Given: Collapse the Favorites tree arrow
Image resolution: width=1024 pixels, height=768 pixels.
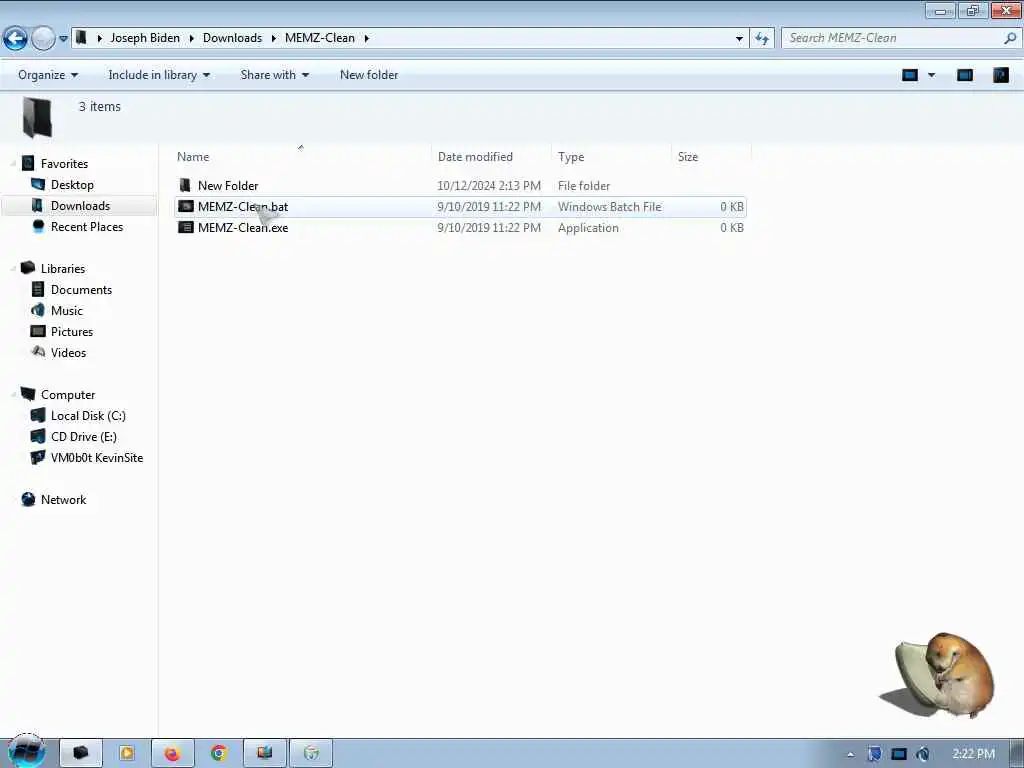Looking at the screenshot, I should coord(13,163).
